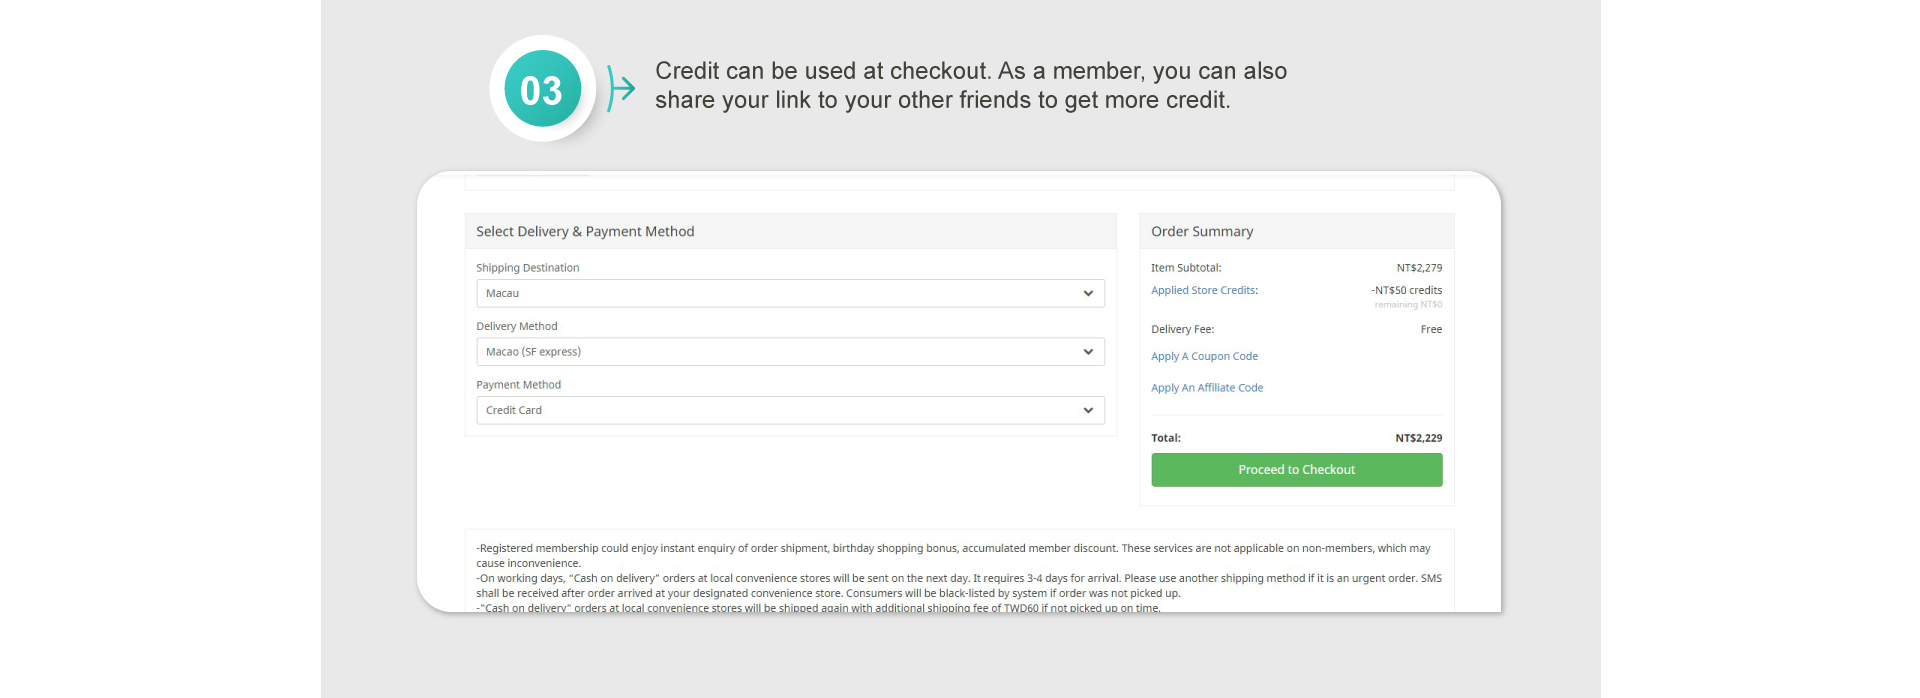Image resolution: width=1920 pixels, height=698 pixels.
Task: Click the credit at checkout instruction text
Action: 970,86
